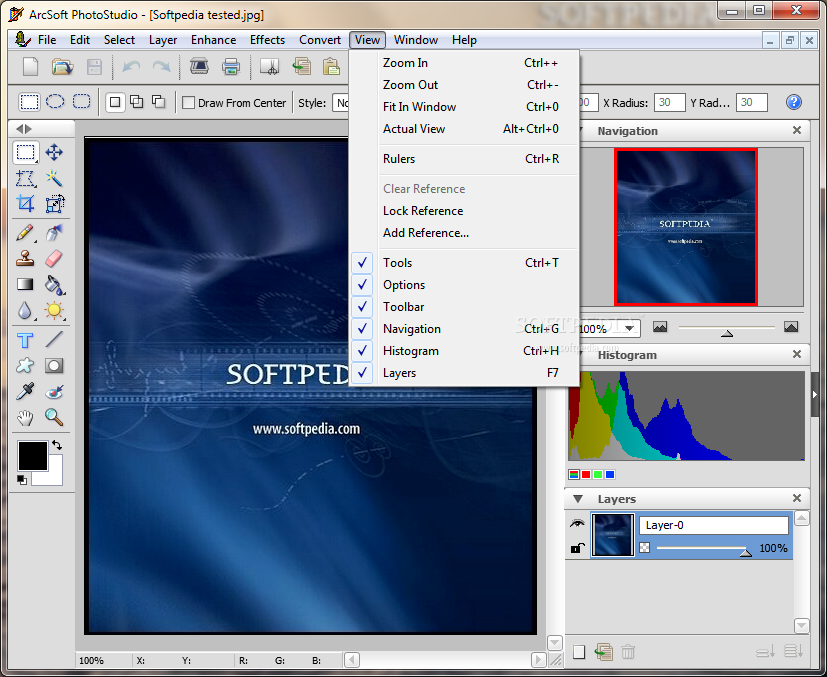
Task: Select the Dodge sun tool
Action: (54, 311)
